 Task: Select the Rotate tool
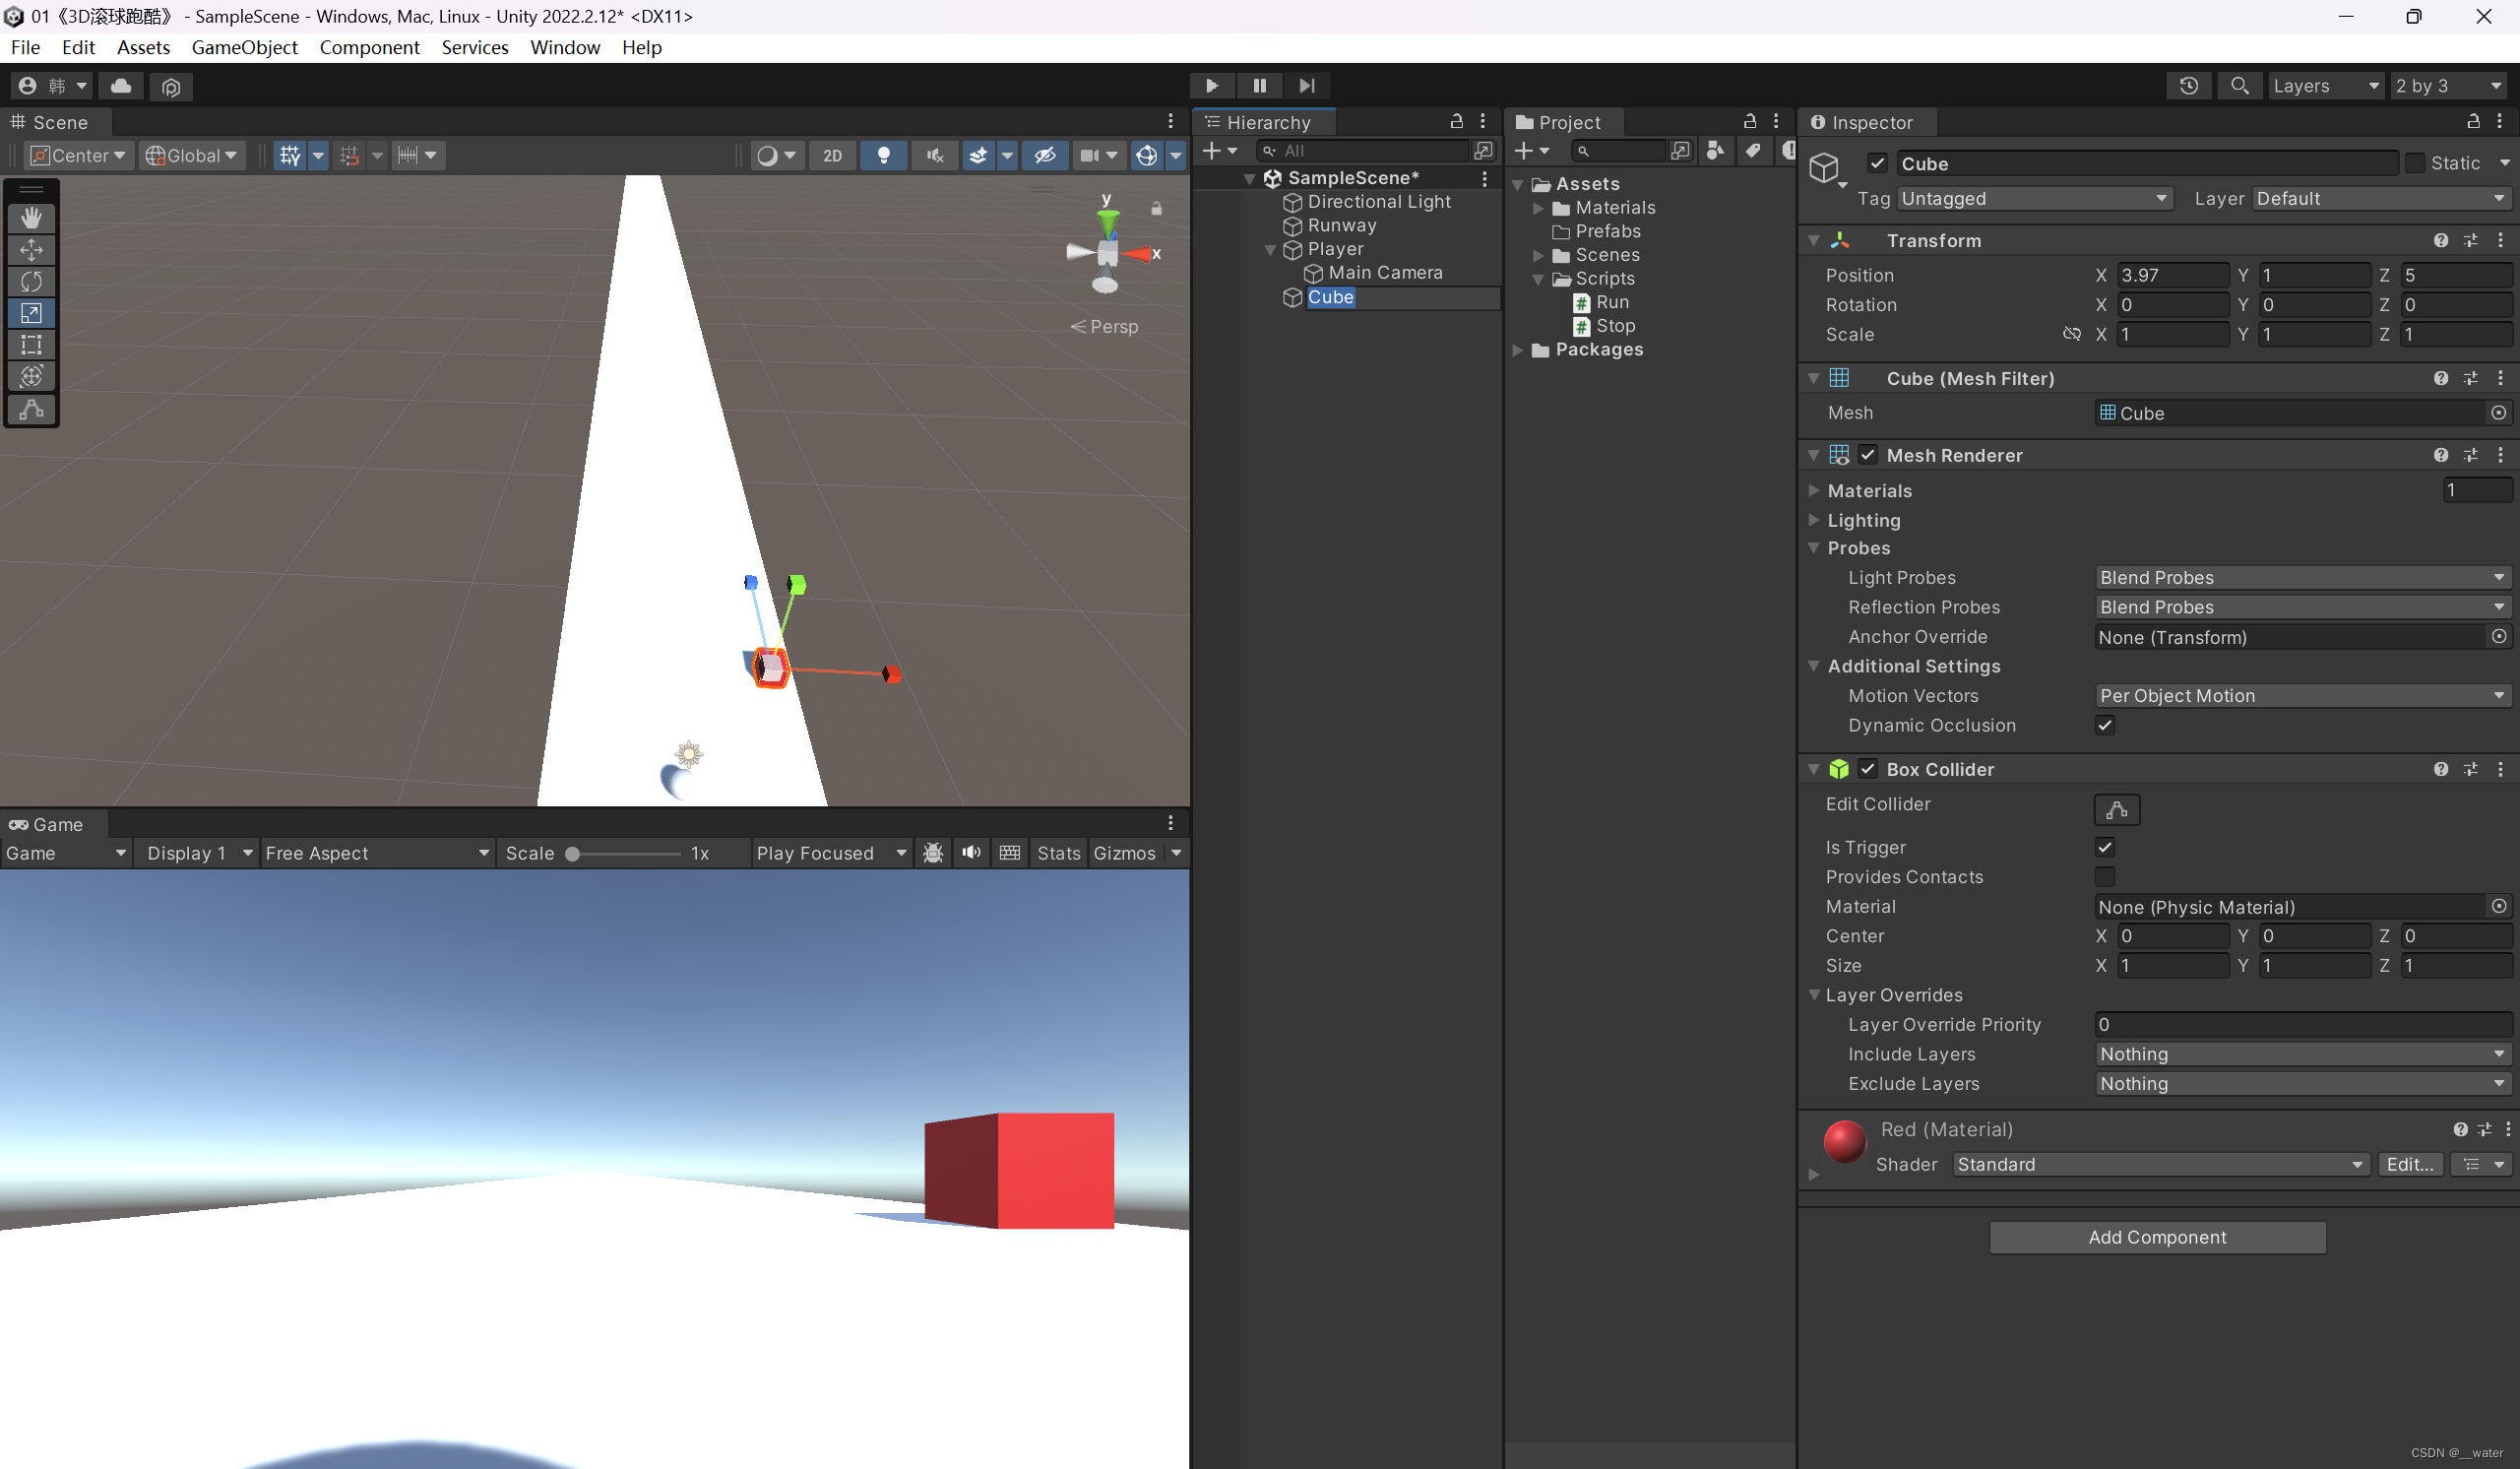(31, 281)
